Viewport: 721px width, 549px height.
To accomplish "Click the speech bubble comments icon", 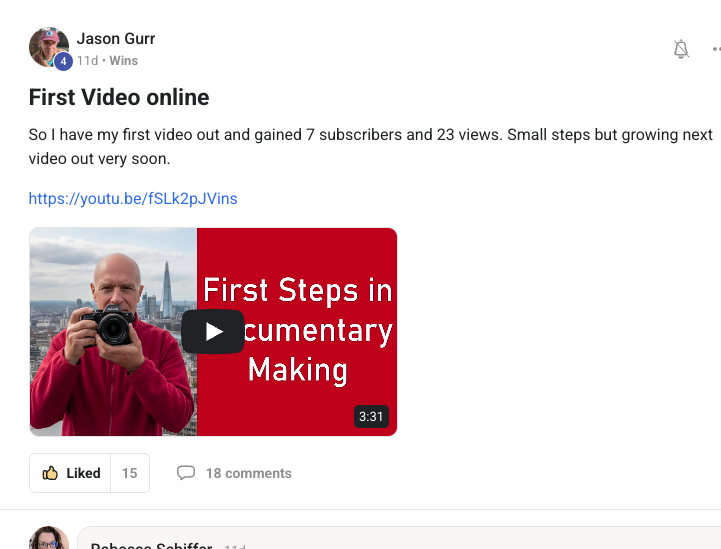I will (x=186, y=473).
